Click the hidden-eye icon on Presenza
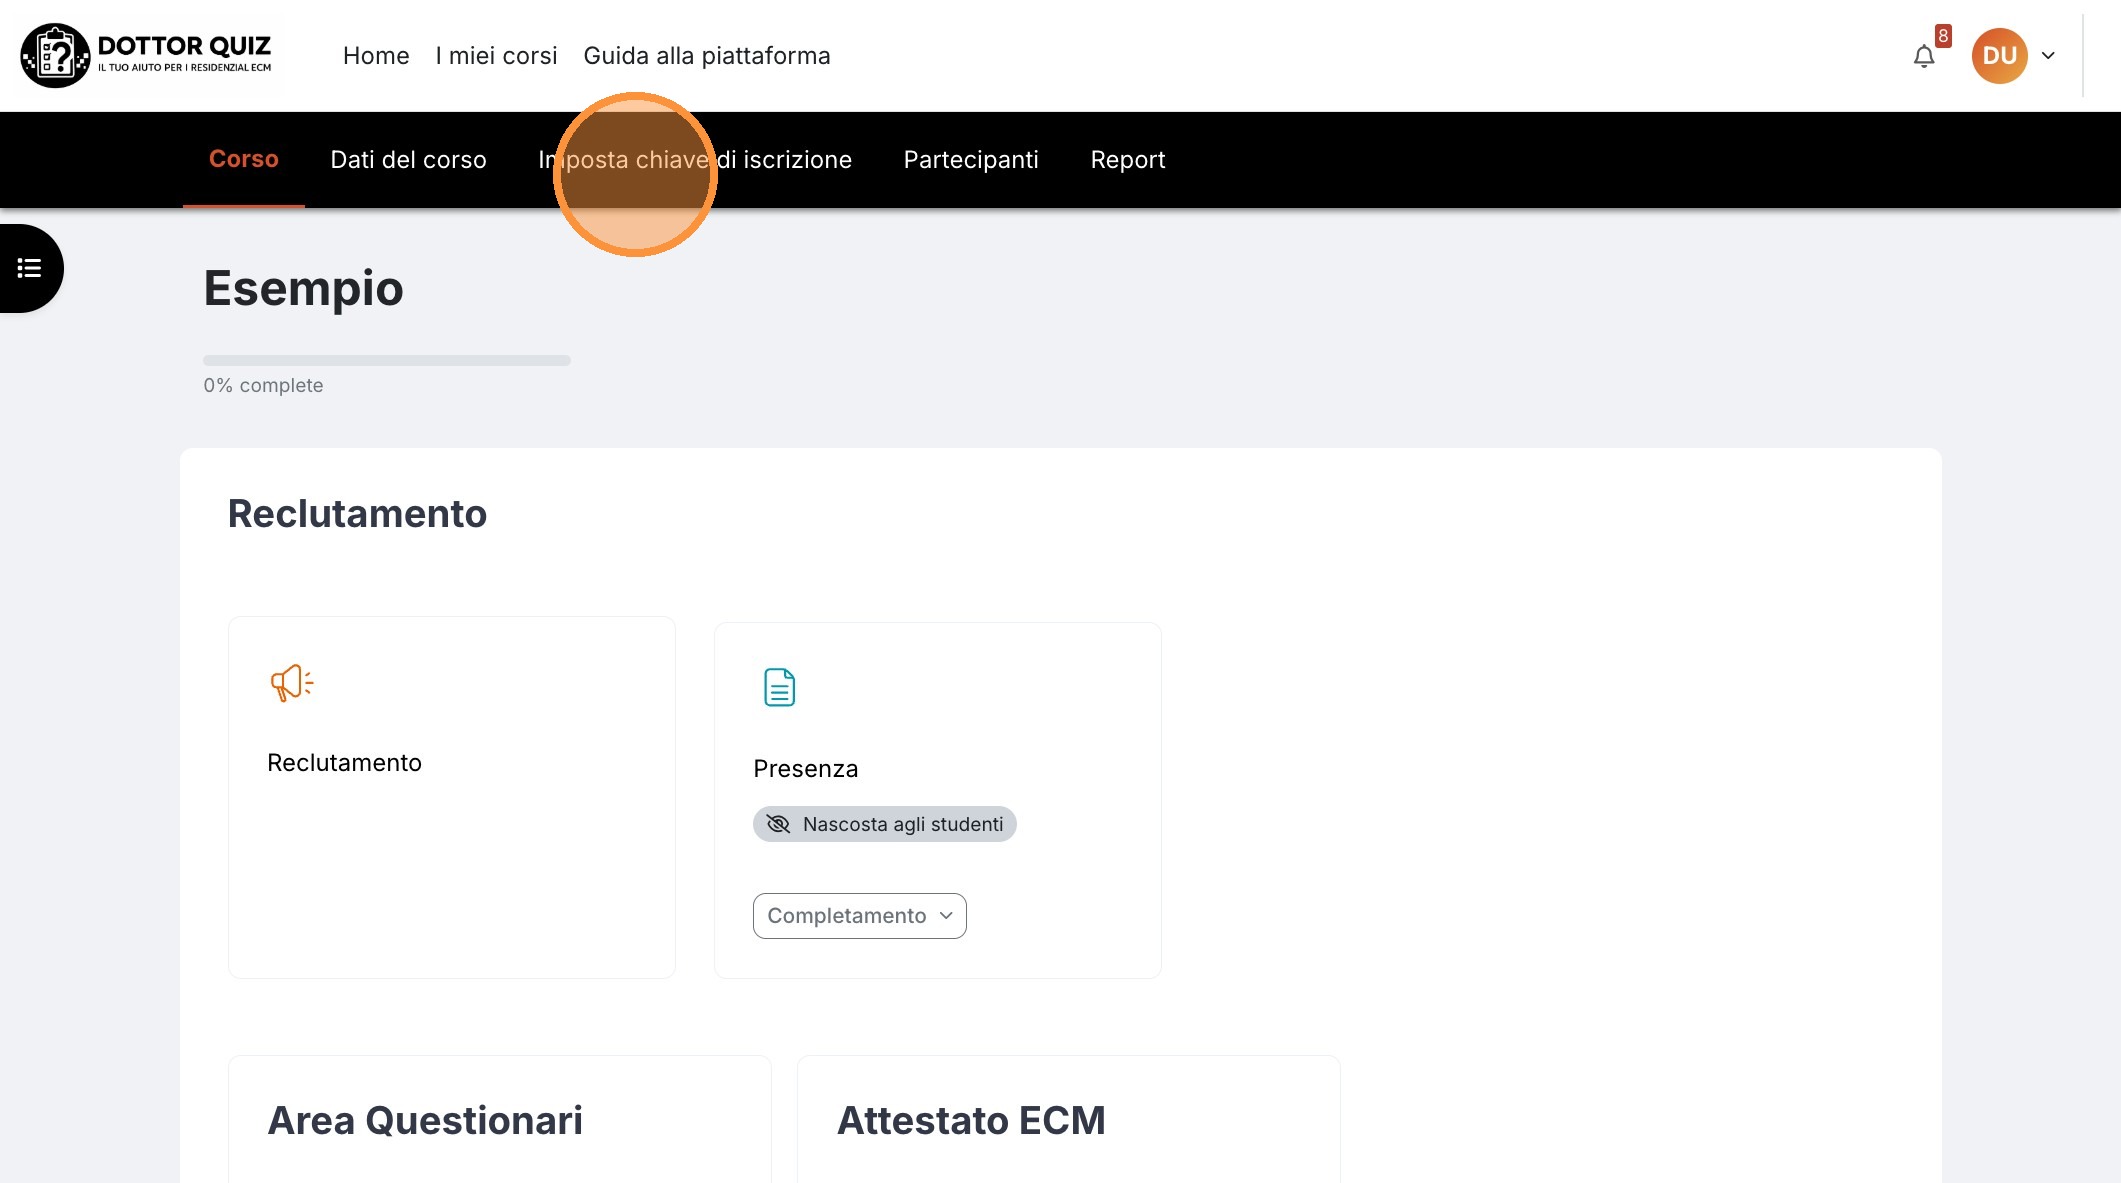This screenshot has height=1183, width=2121. click(x=778, y=824)
